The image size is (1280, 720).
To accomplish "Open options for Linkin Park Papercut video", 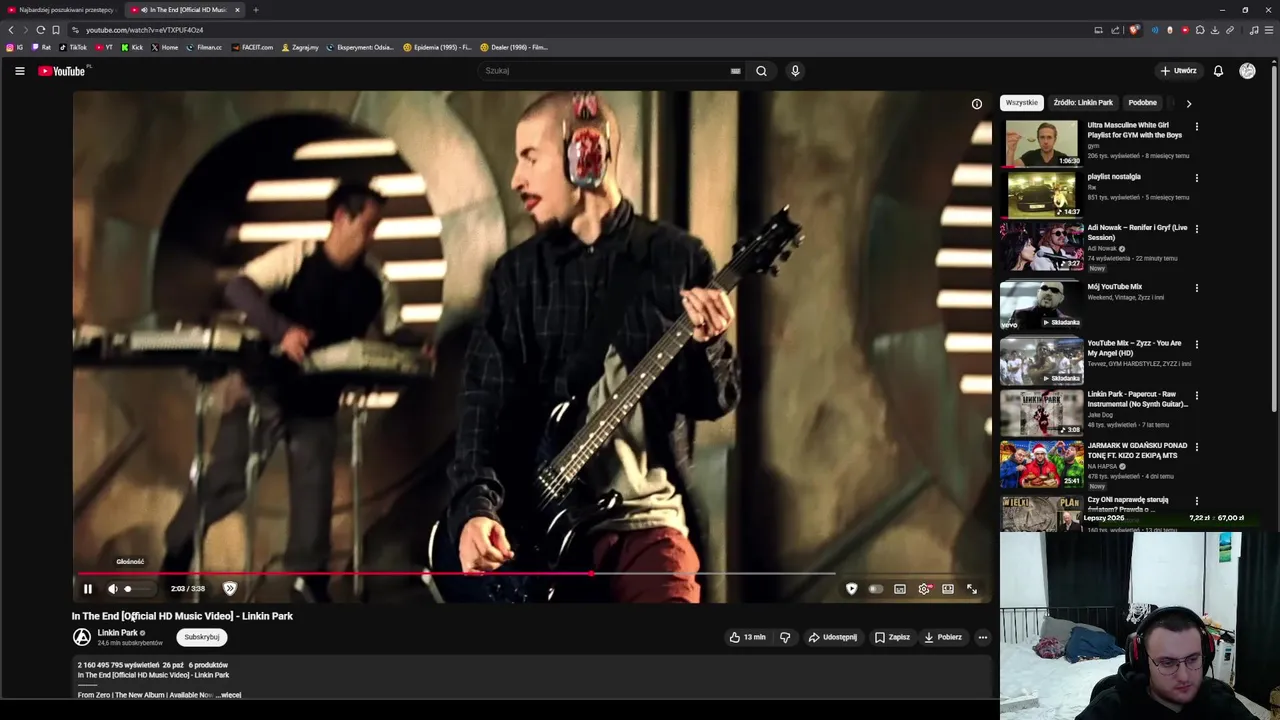I will 1196,395.
